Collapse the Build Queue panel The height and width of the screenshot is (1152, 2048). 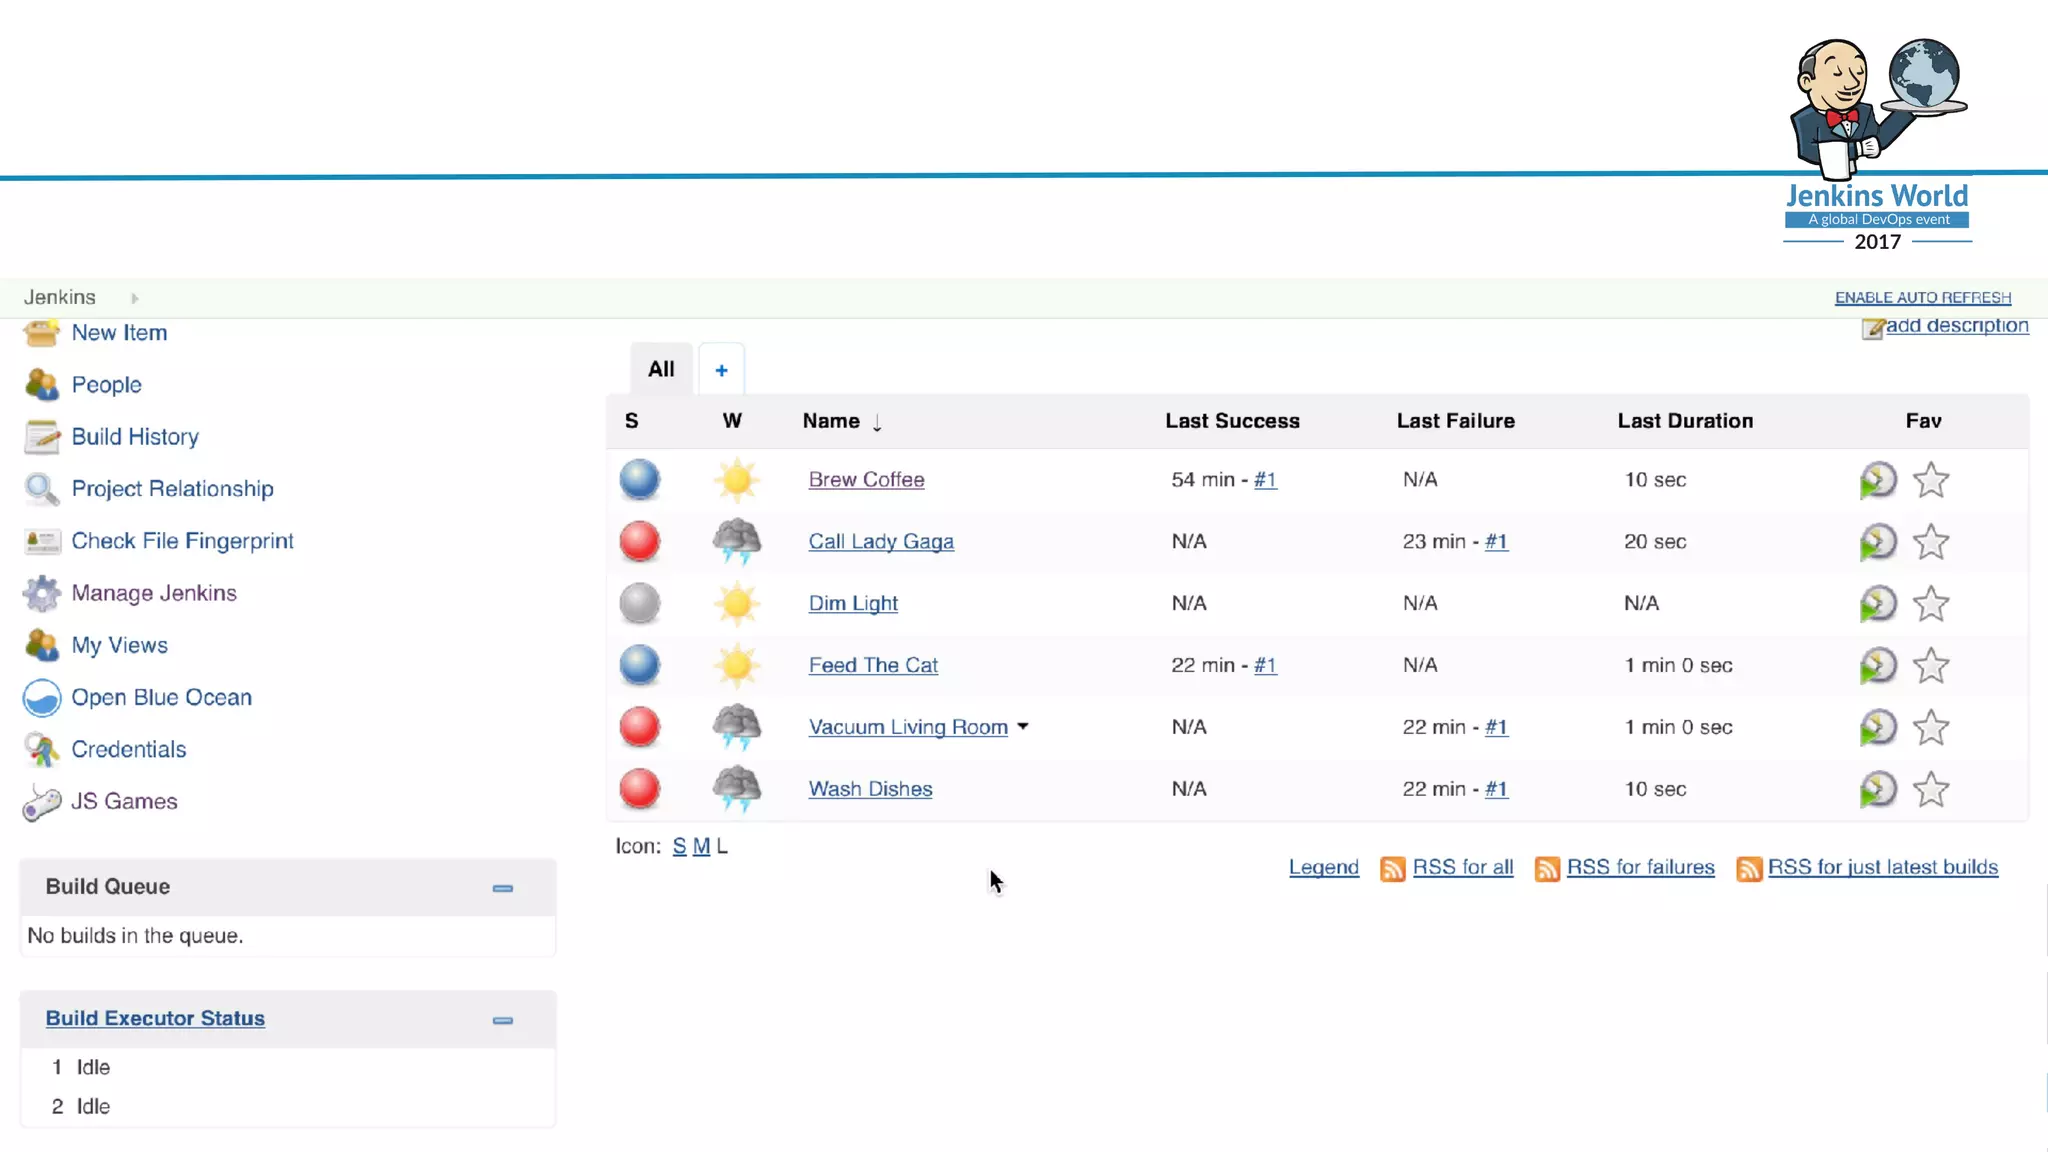(503, 888)
